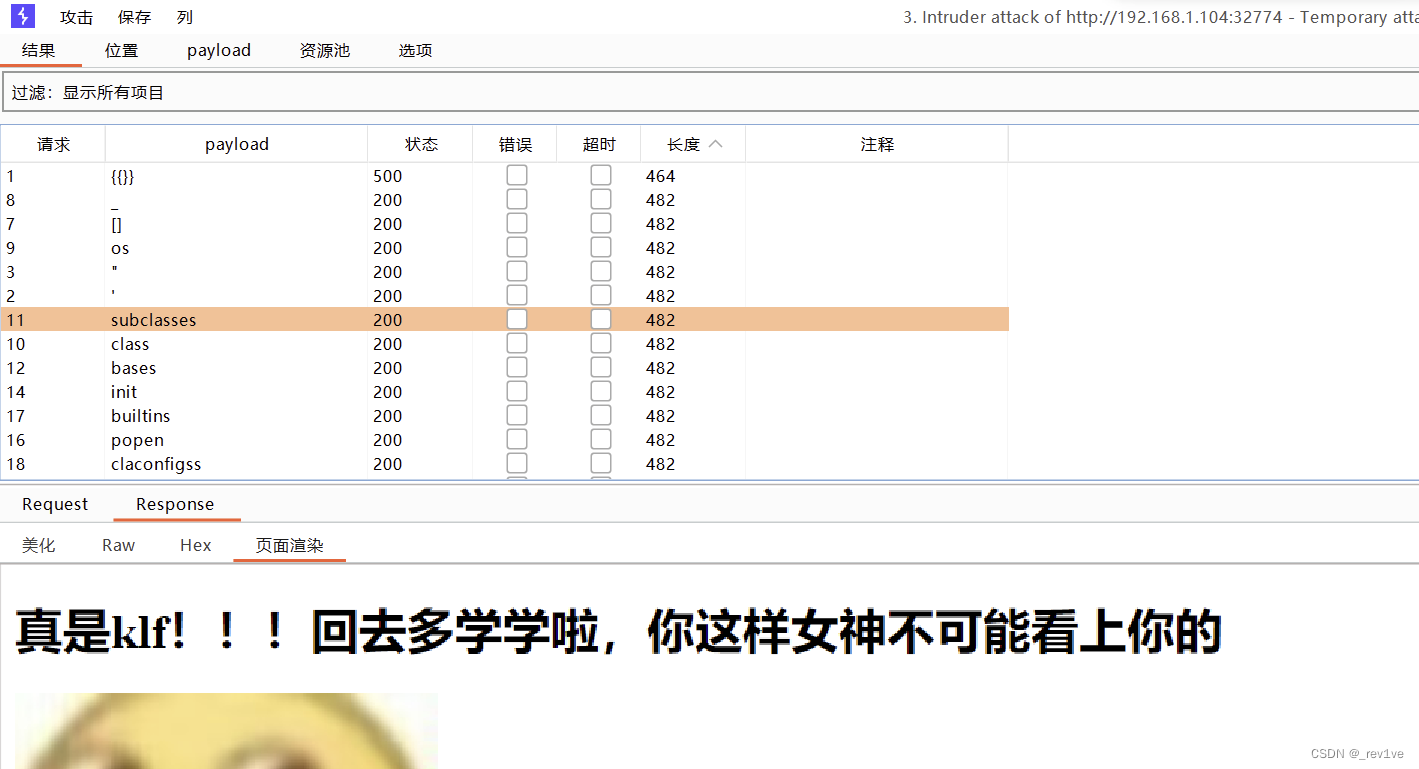The height and width of the screenshot is (769, 1419).
Task: Sort by the 错误 column header
Action: click(515, 144)
